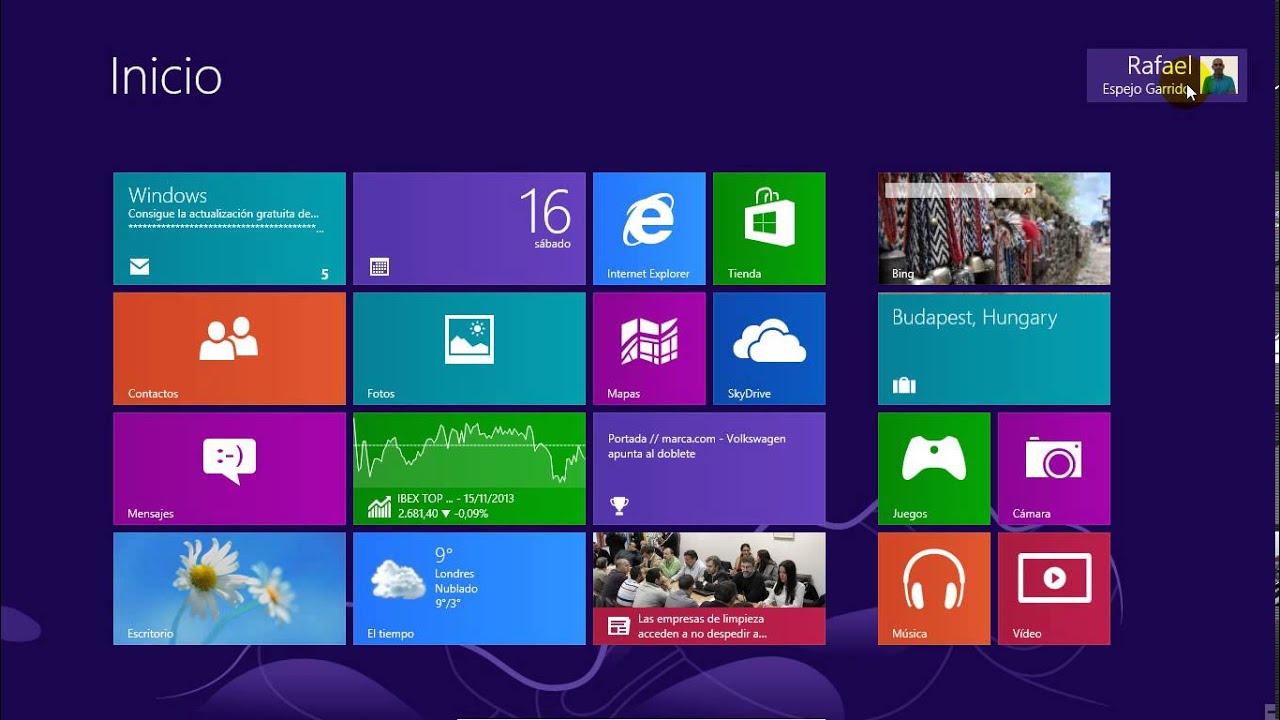Open the Juegos Xbox tile
The image size is (1280, 720).
pos(934,468)
